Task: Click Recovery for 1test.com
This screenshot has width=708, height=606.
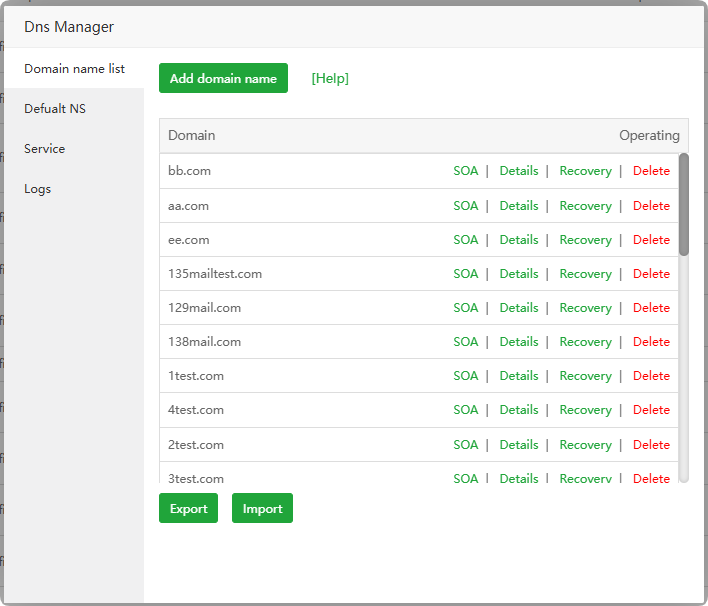Action: 585,376
